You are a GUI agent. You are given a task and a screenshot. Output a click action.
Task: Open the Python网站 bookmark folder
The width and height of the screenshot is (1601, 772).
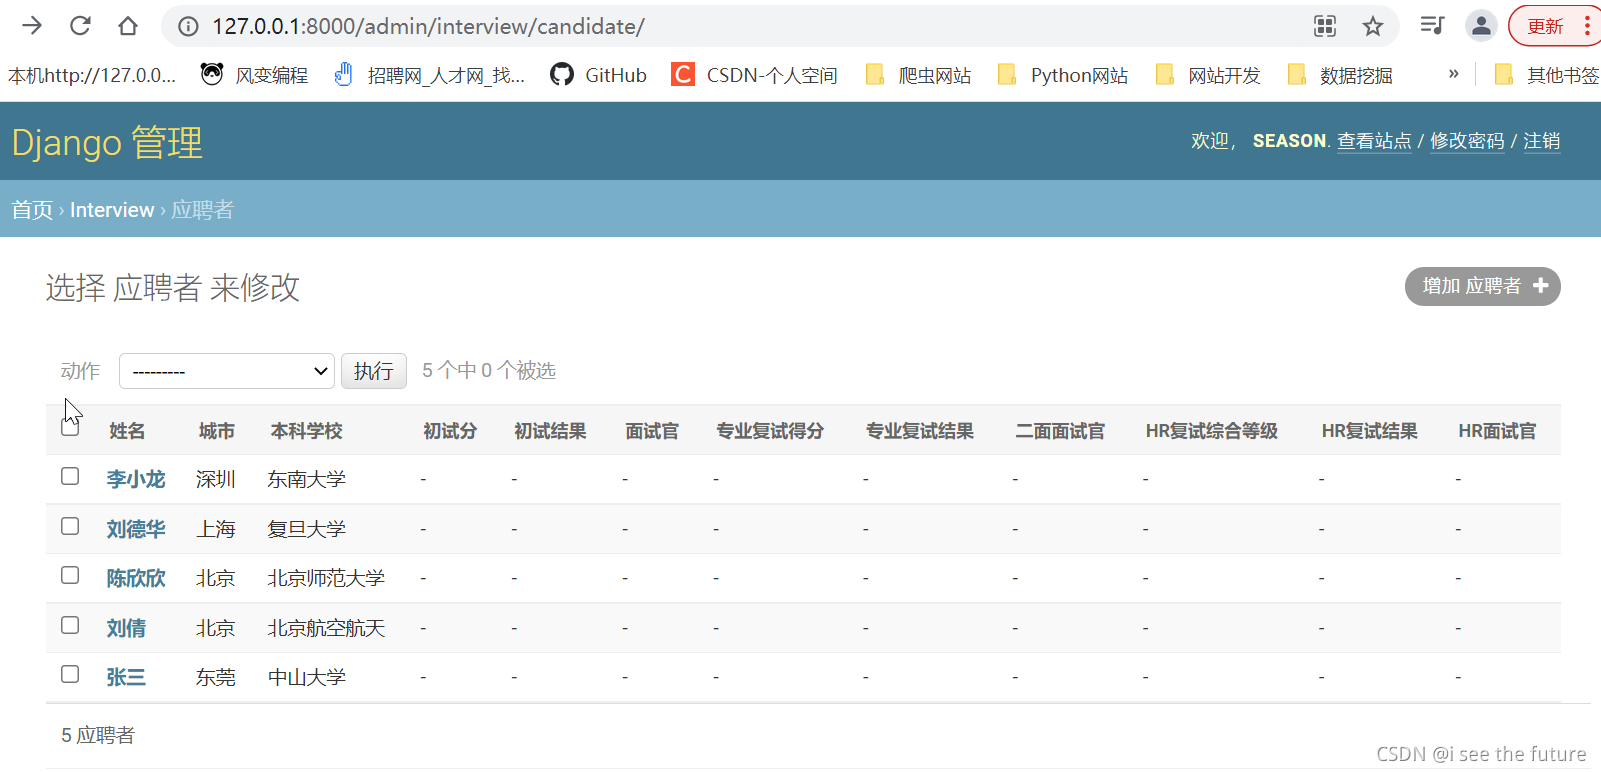click(x=1063, y=75)
